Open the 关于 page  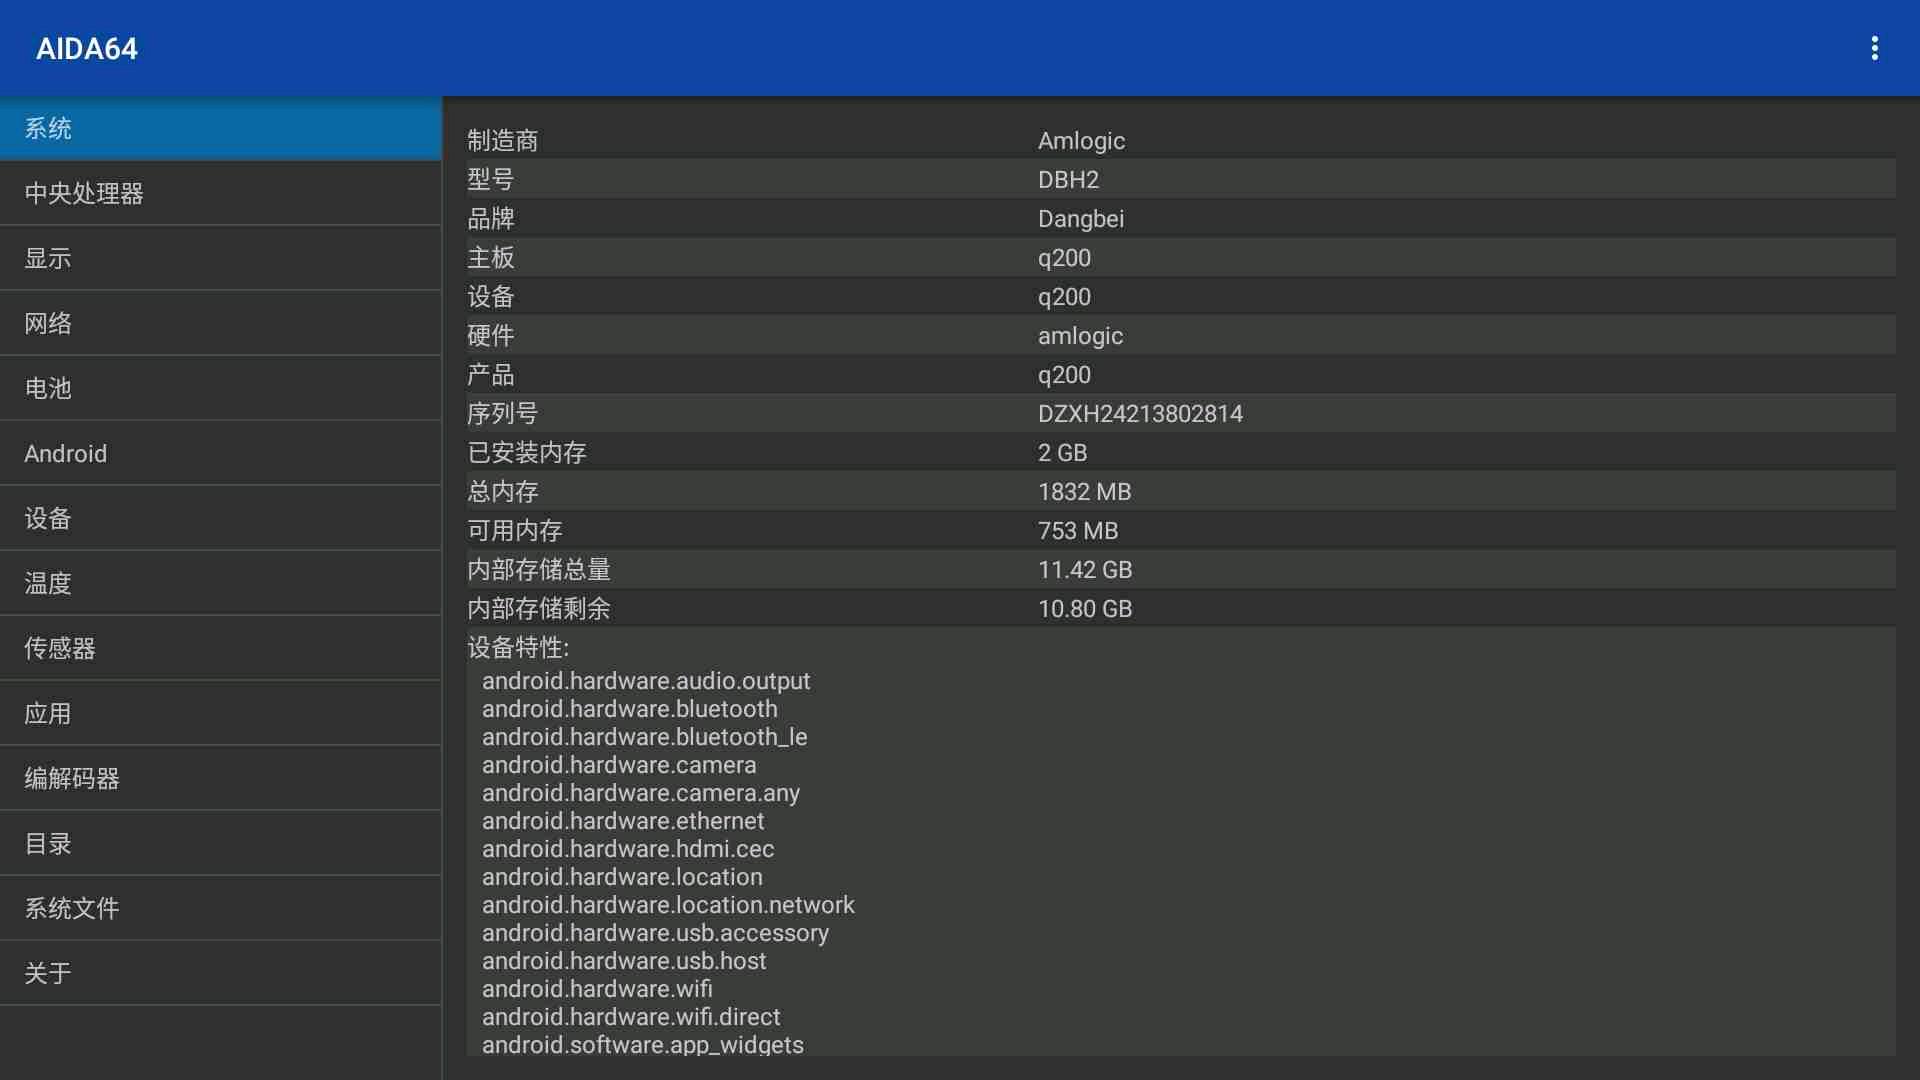pos(220,973)
